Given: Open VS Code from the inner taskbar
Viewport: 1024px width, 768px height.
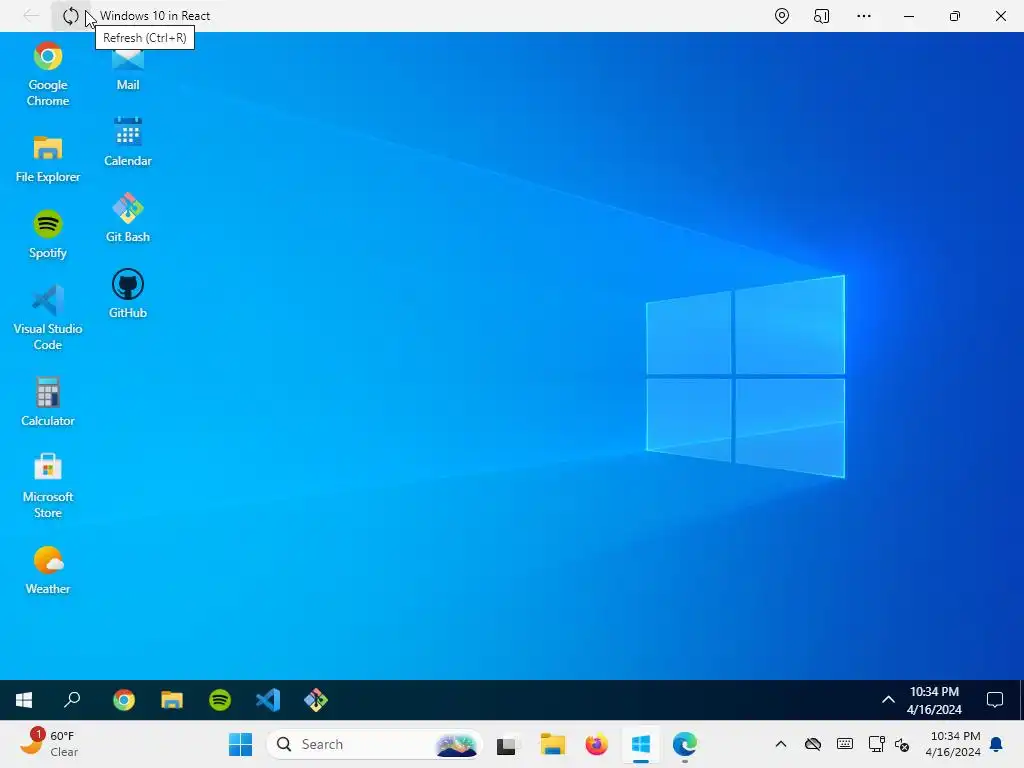Looking at the screenshot, I should pos(268,700).
